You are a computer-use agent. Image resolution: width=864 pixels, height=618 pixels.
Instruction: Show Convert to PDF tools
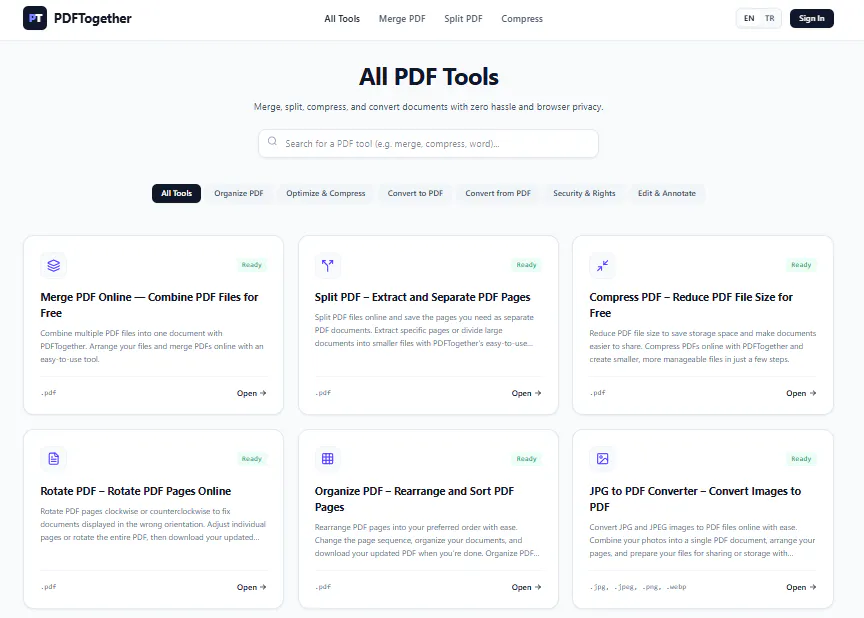tap(415, 193)
